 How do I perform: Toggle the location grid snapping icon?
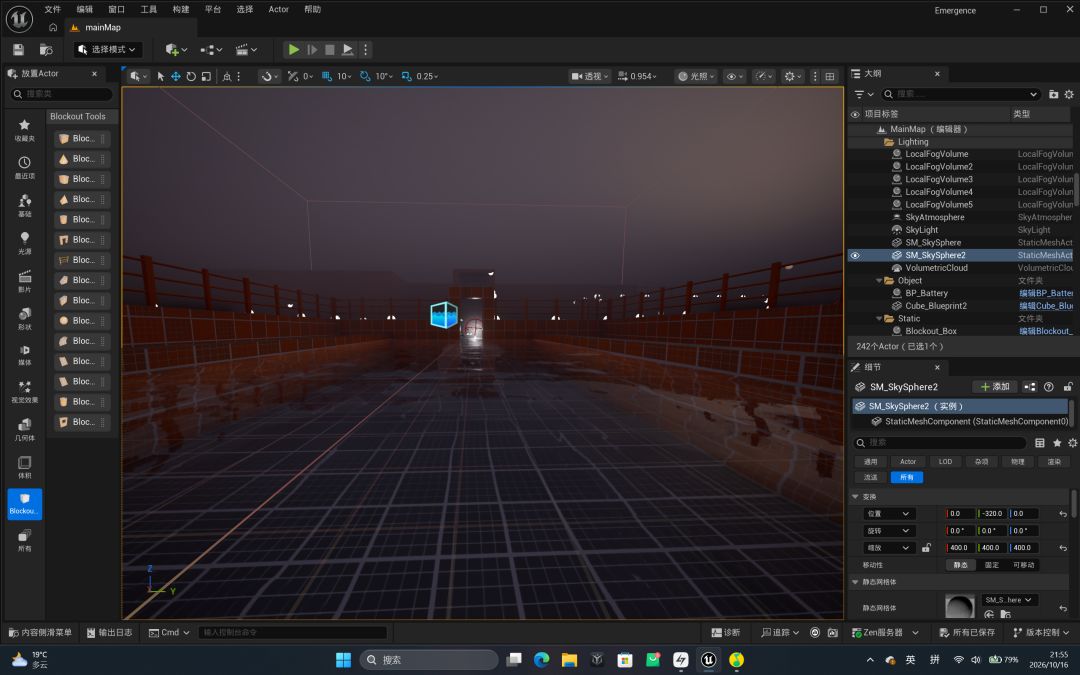click(x=327, y=76)
